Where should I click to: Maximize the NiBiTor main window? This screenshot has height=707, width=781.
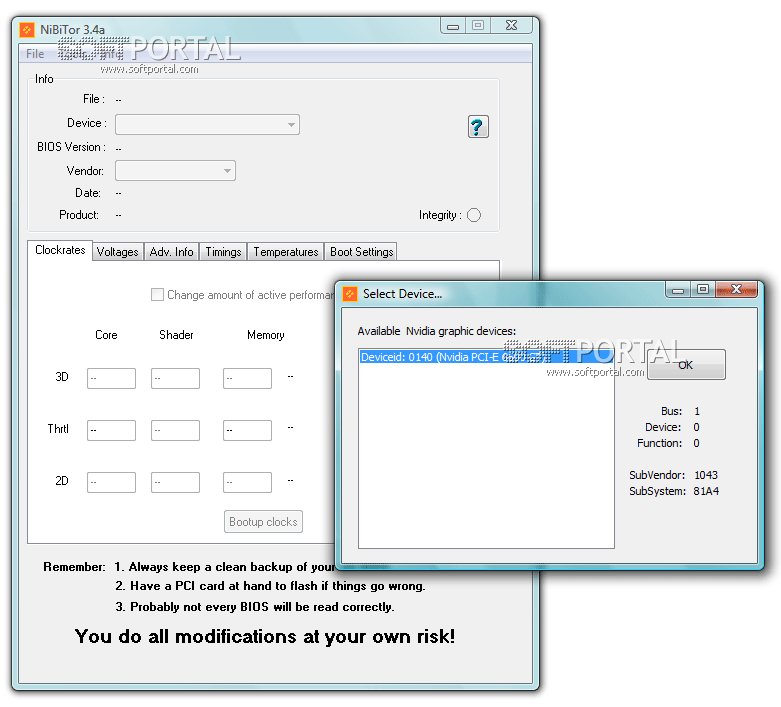point(478,25)
